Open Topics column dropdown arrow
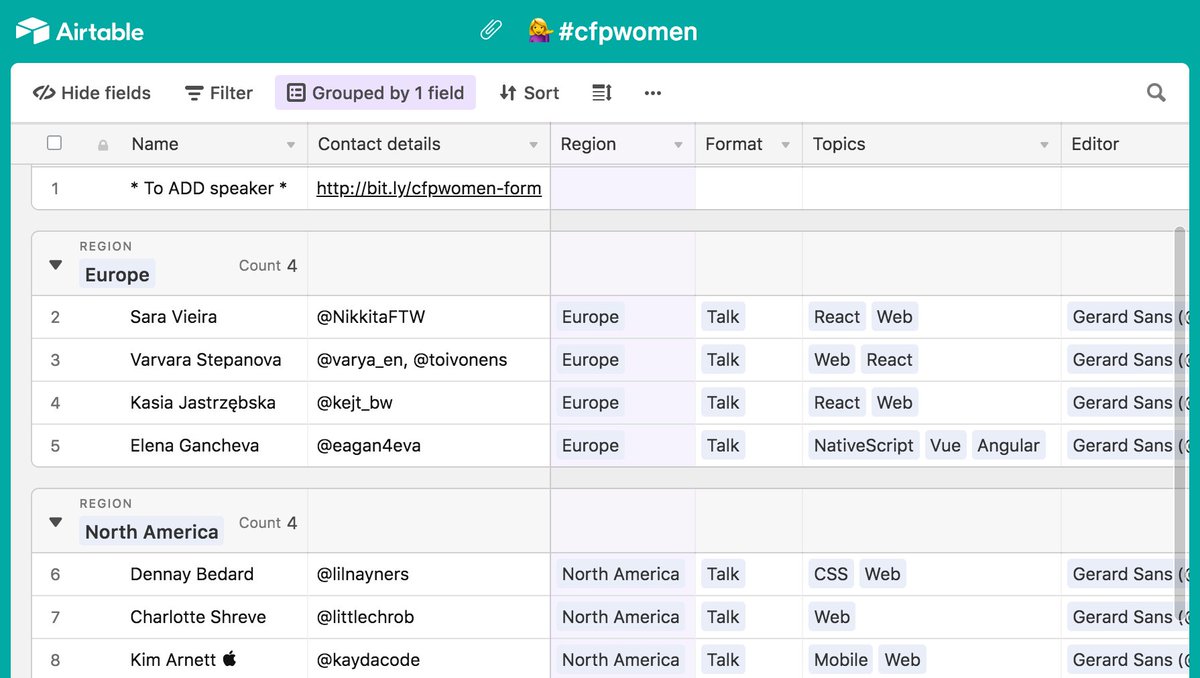The height and width of the screenshot is (678, 1200). click(1044, 145)
